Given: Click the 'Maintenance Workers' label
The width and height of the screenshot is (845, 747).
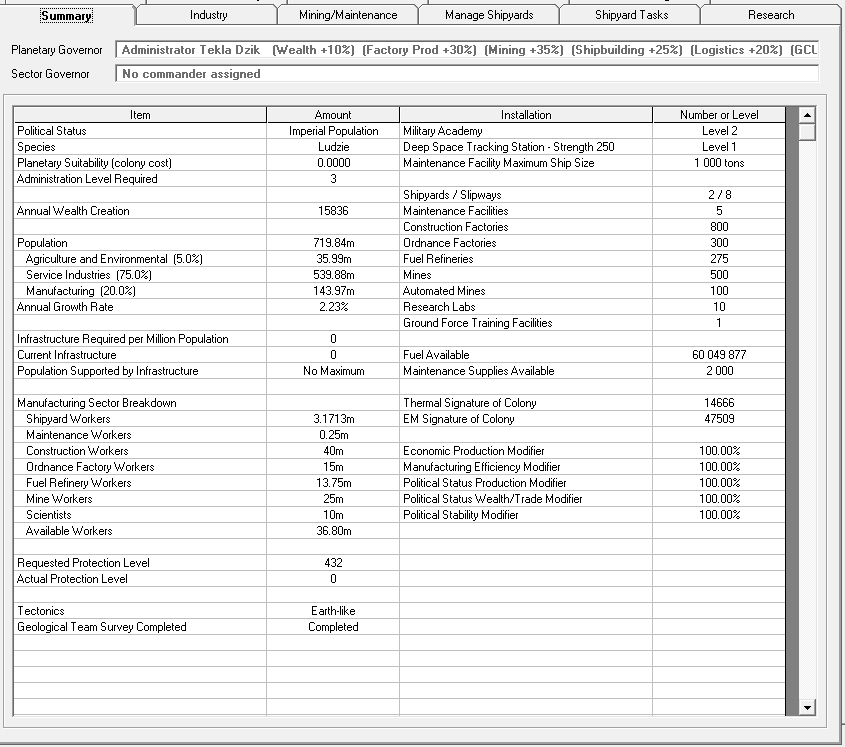Looking at the screenshot, I should (x=79, y=435).
